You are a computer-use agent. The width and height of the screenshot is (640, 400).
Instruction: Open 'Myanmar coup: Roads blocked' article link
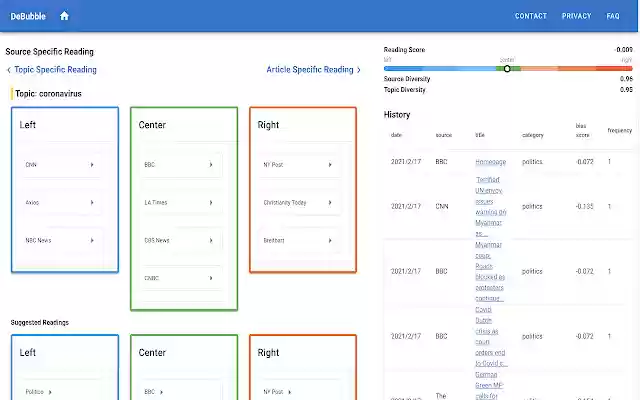click(x=490, y=271)
